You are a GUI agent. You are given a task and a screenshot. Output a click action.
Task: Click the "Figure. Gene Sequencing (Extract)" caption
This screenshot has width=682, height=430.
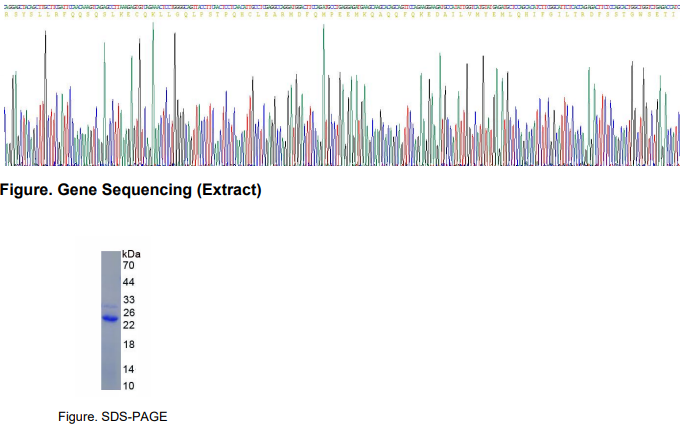(x=133, y=190)
